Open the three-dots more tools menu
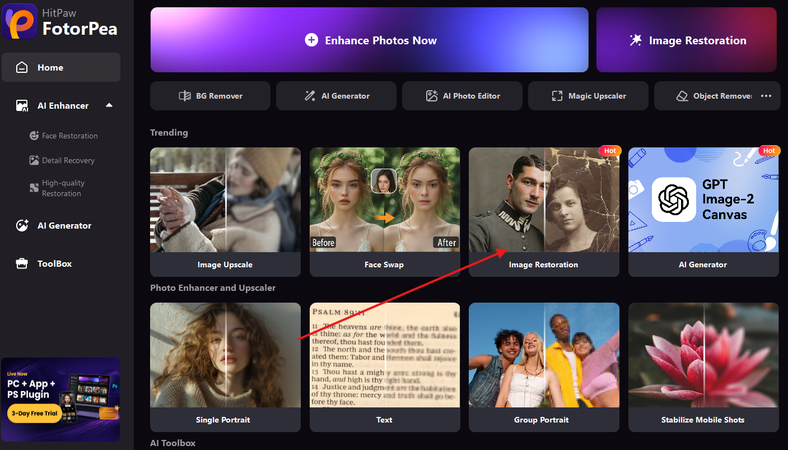788x450 pixels. 766,96
